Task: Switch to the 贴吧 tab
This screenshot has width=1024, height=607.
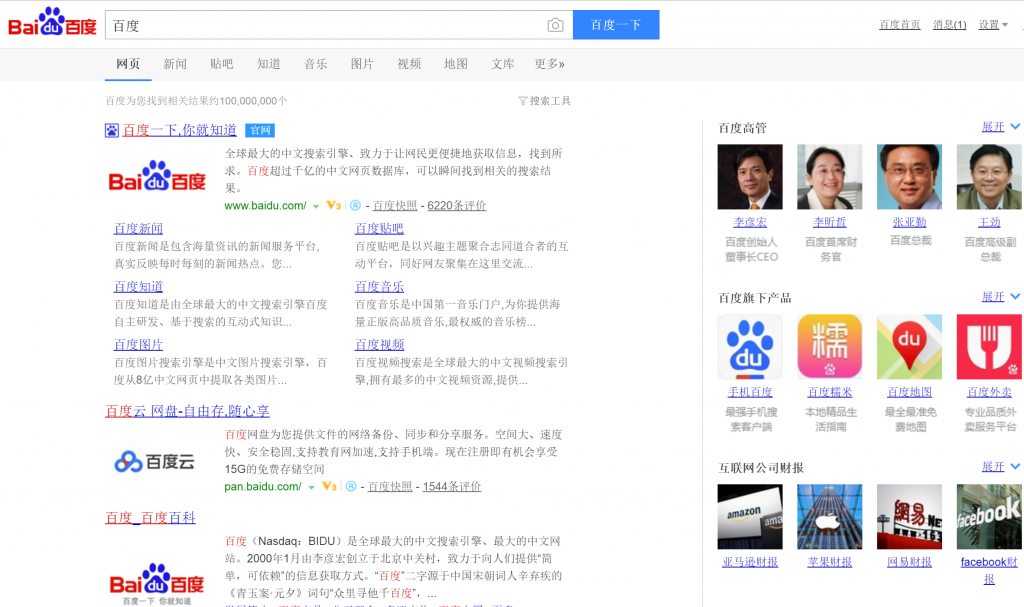Action: tap(222, 64)
